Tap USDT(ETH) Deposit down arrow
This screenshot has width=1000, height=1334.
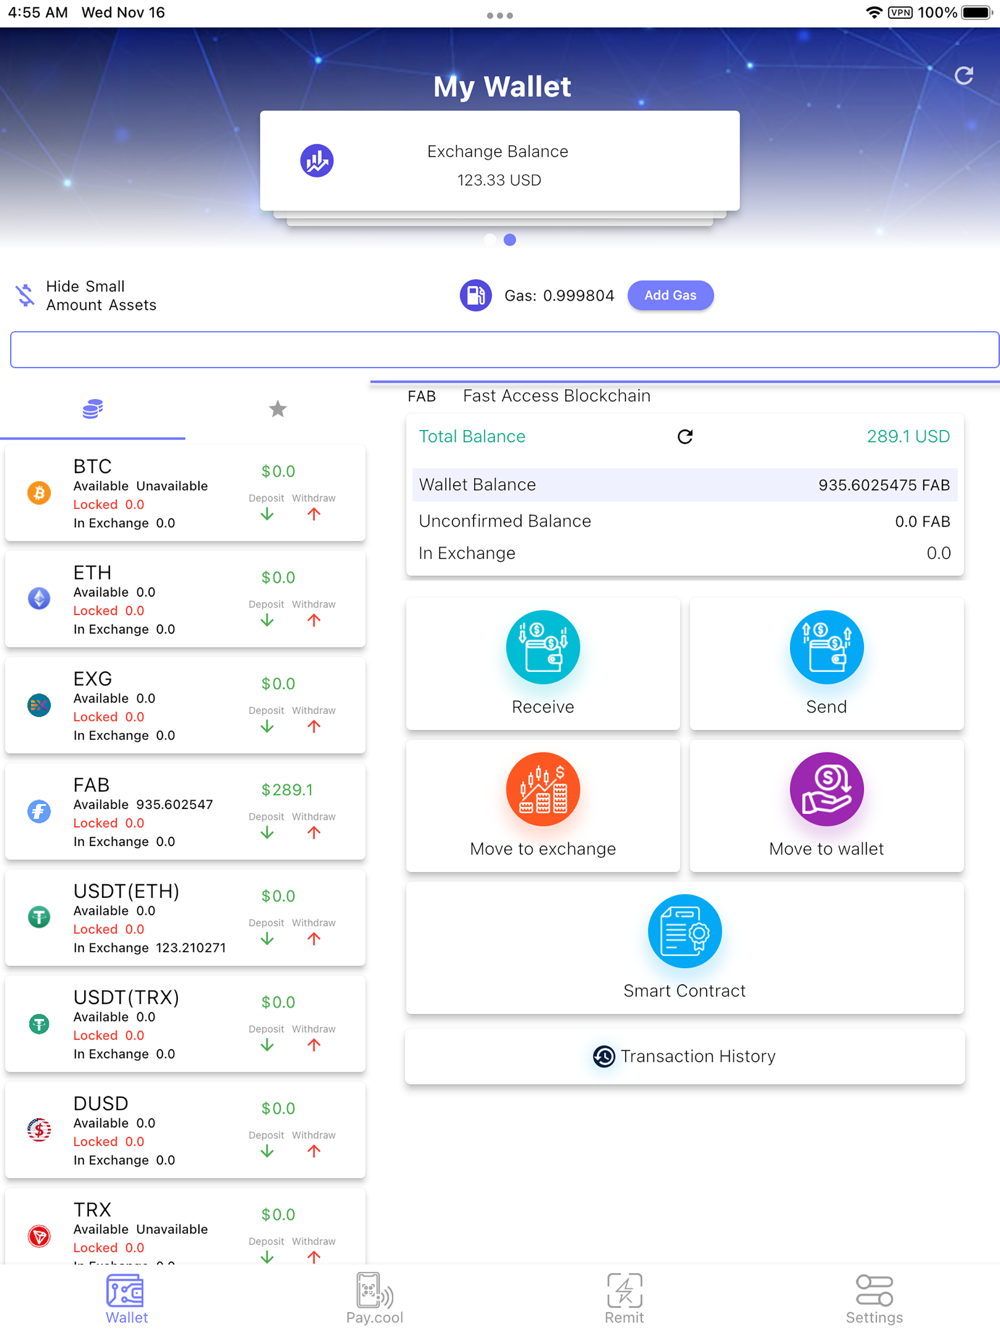pos(267,938)
